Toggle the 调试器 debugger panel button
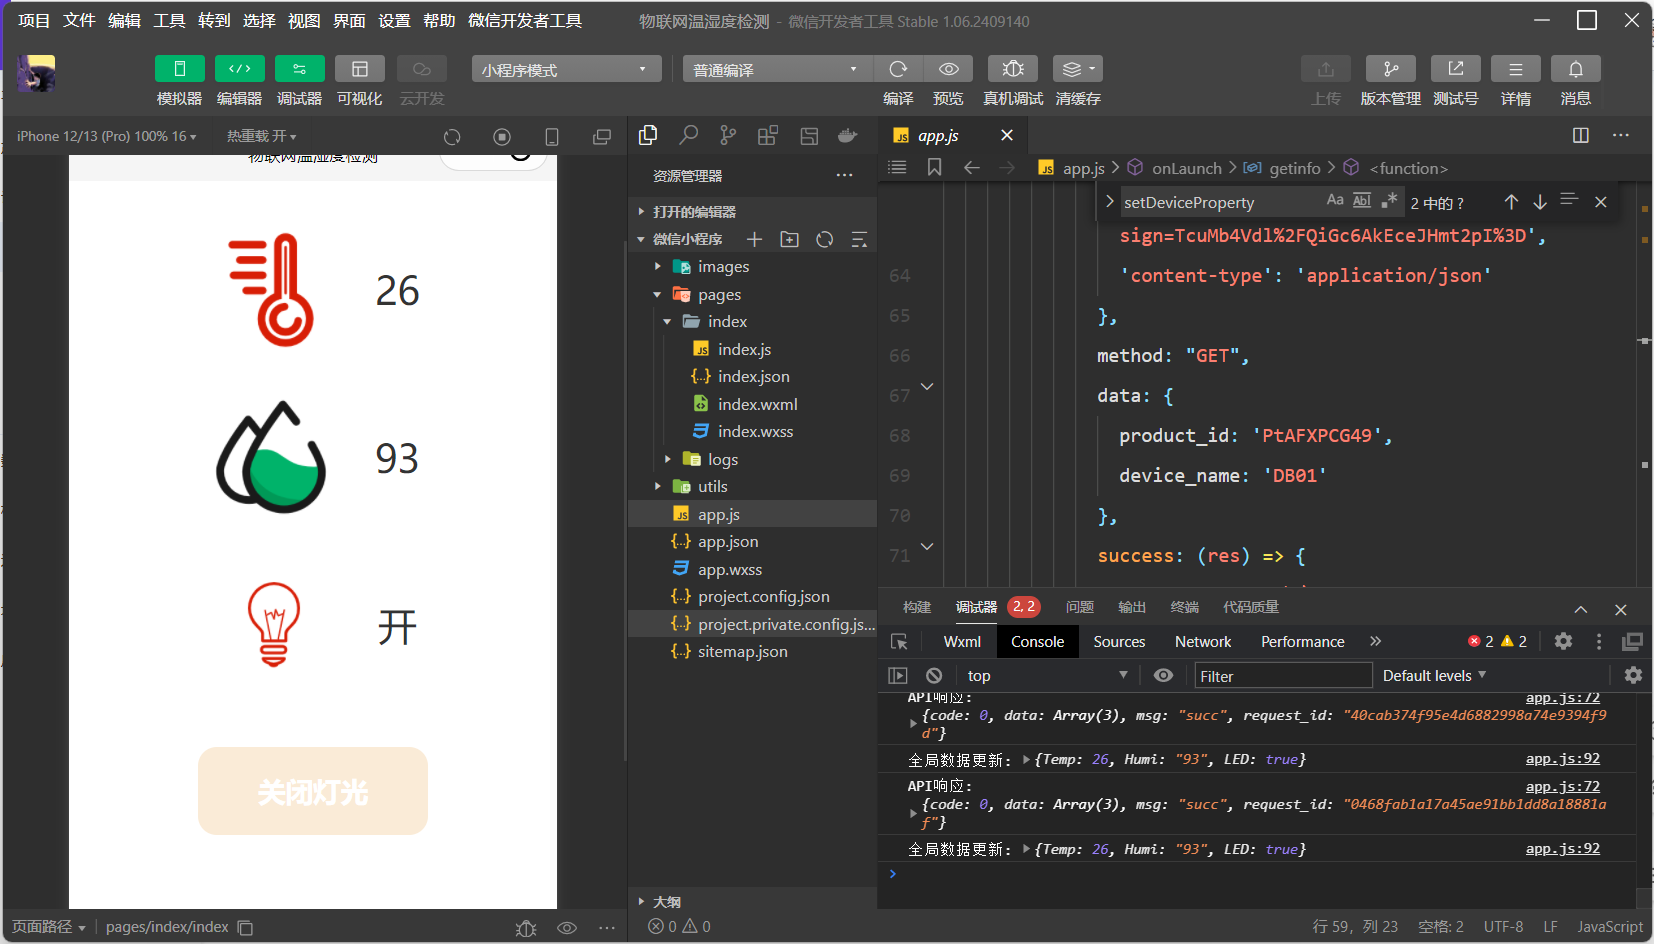 pyautogui.click(x=300, y=69)
